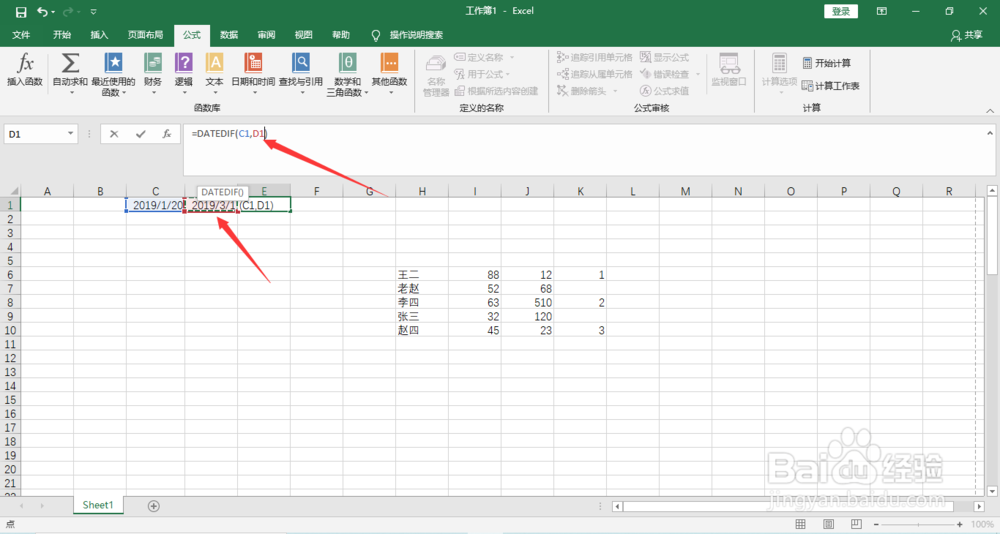Viewport: 1000px width, 534px height.
Task: Click the Select All corner triangle
Action: (x=13, y=191)
